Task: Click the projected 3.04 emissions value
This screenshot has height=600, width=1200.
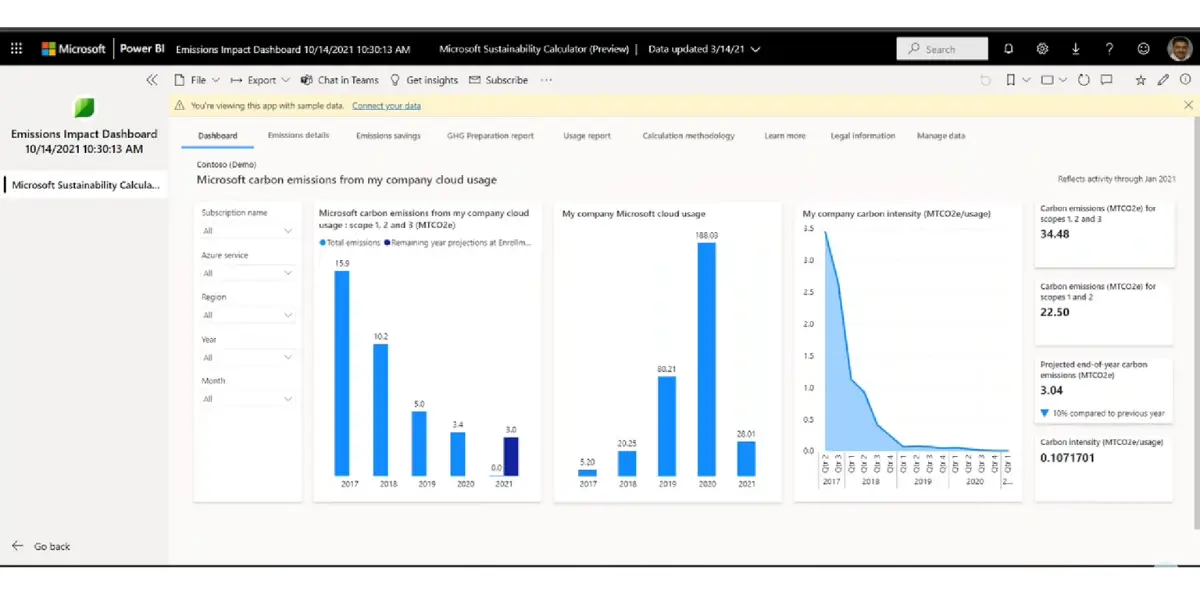Action: (x=1051, y=390)
